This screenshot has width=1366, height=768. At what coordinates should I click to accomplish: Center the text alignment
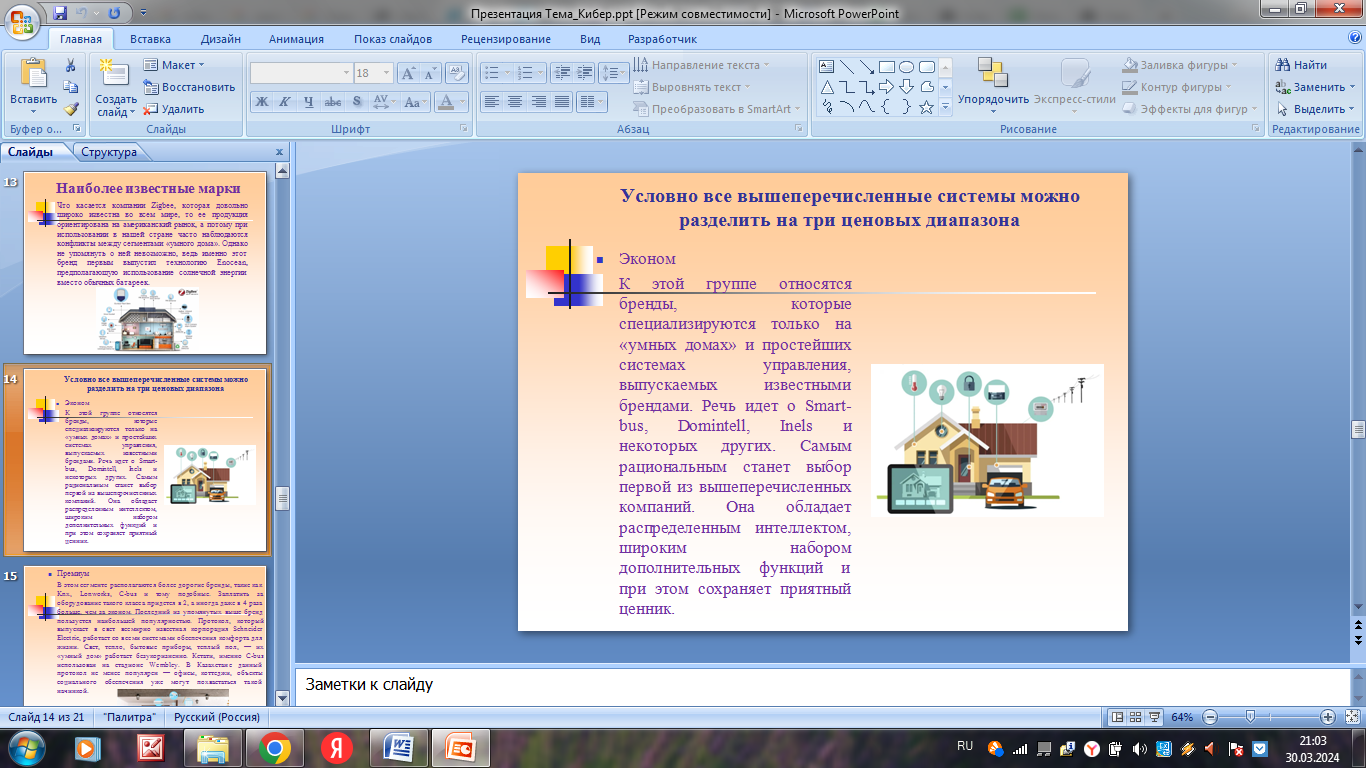515,101
